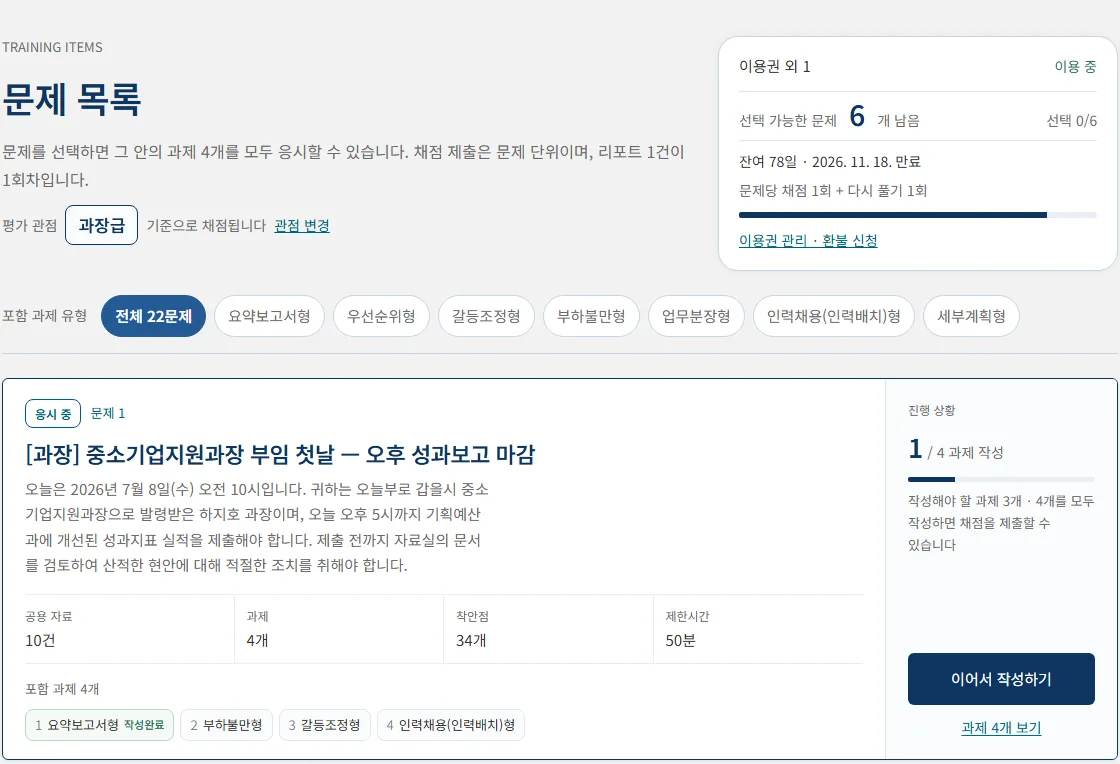Click the 과장급 evaluation level badge
Screen dimensions: 1120x764
click(101, 225)
